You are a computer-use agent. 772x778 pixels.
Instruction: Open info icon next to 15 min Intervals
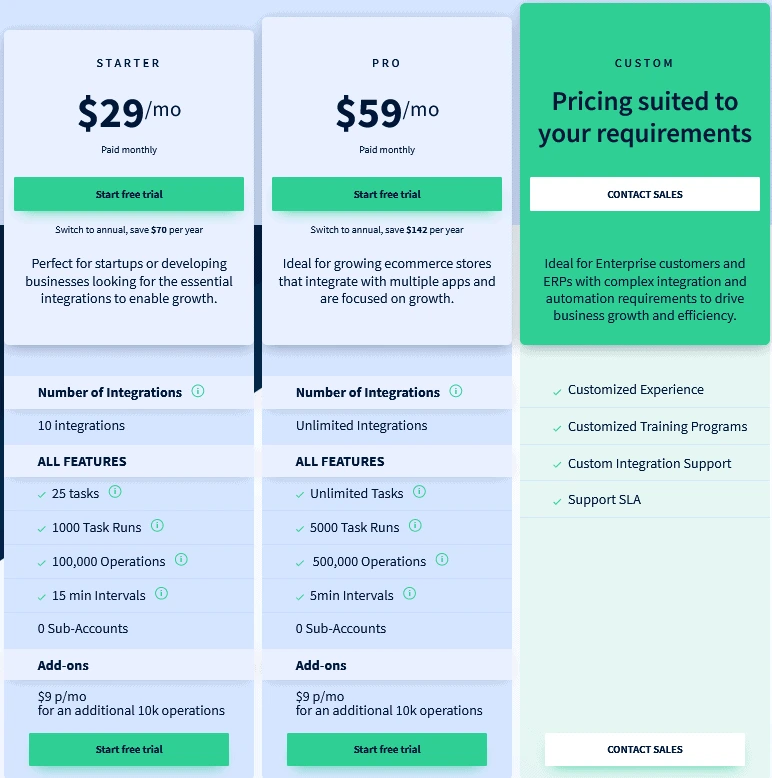tap(161, 593)
